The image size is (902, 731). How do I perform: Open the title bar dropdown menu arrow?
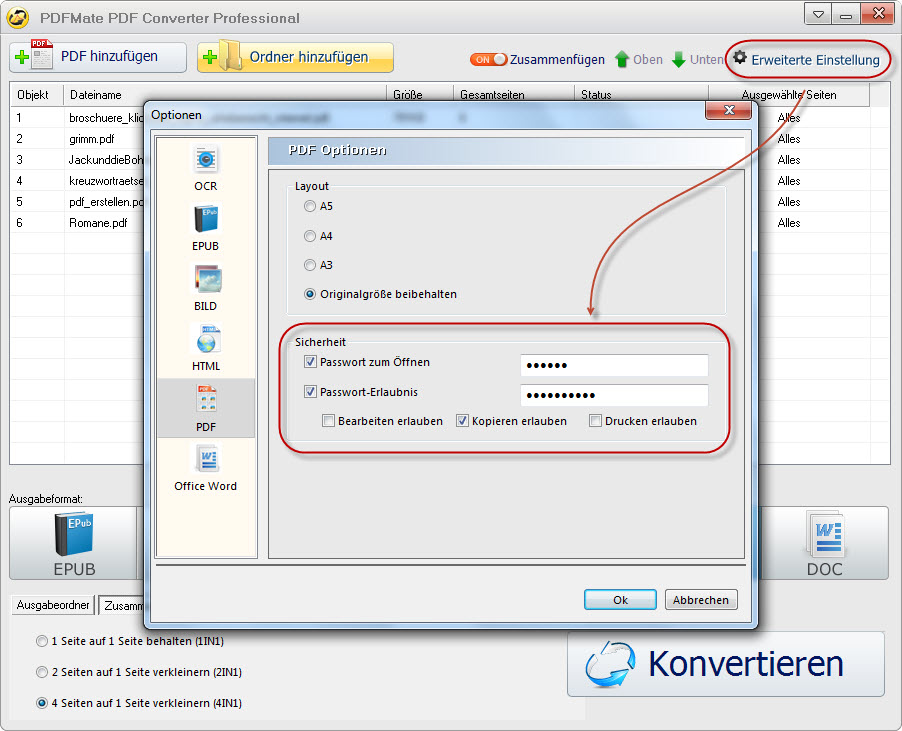(819, 15)
